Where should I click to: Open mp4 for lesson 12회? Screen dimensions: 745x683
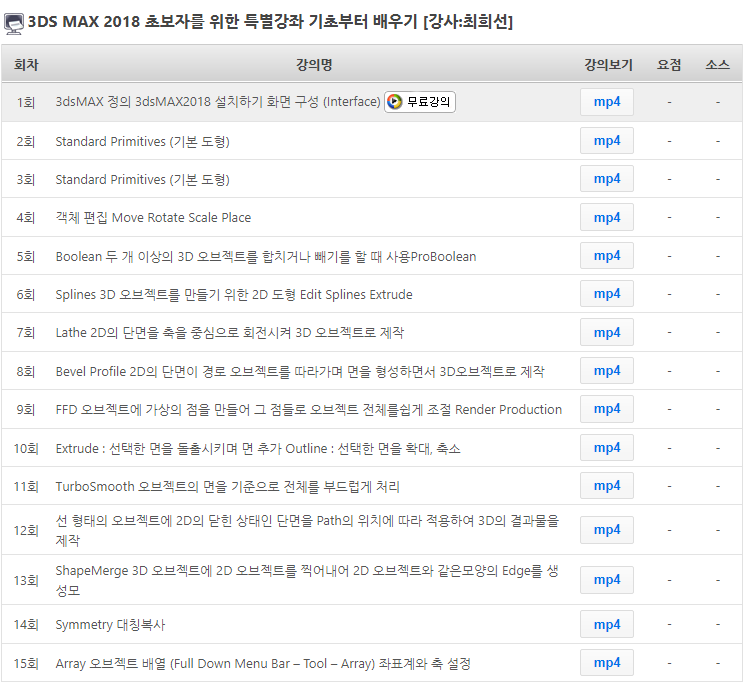click(607, 530)
